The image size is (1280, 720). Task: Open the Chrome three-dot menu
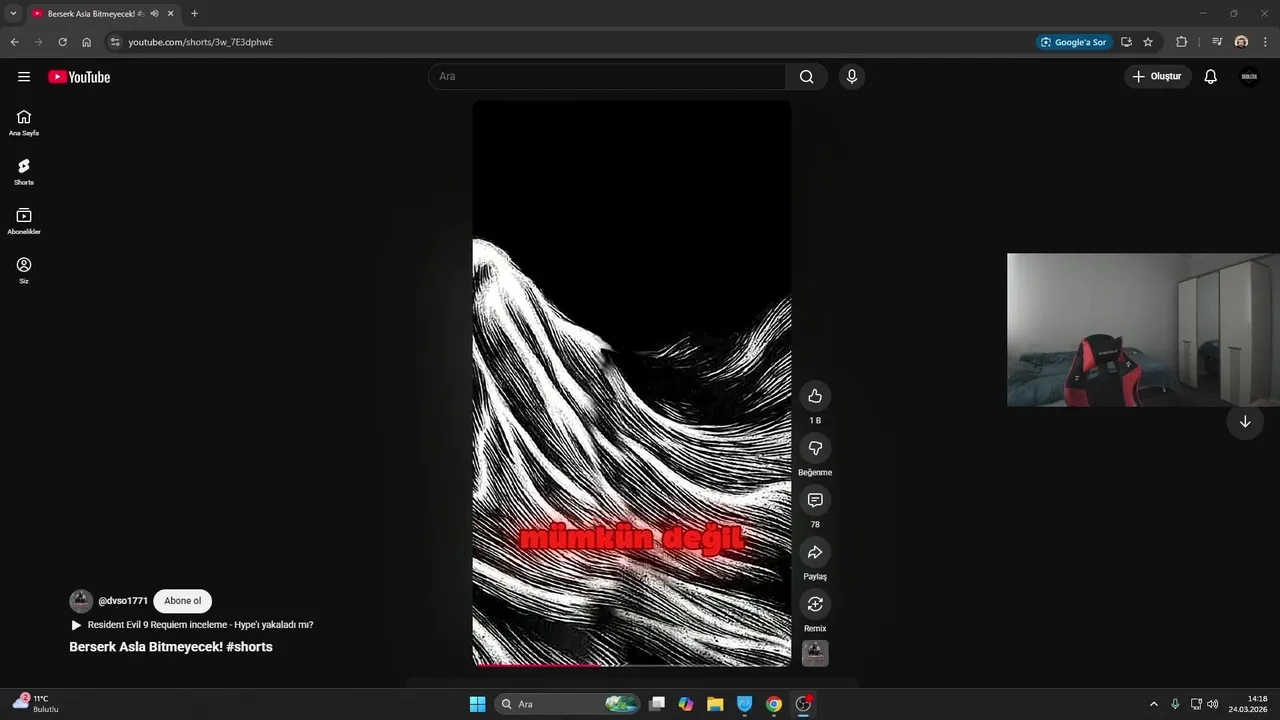(1266, 42)
